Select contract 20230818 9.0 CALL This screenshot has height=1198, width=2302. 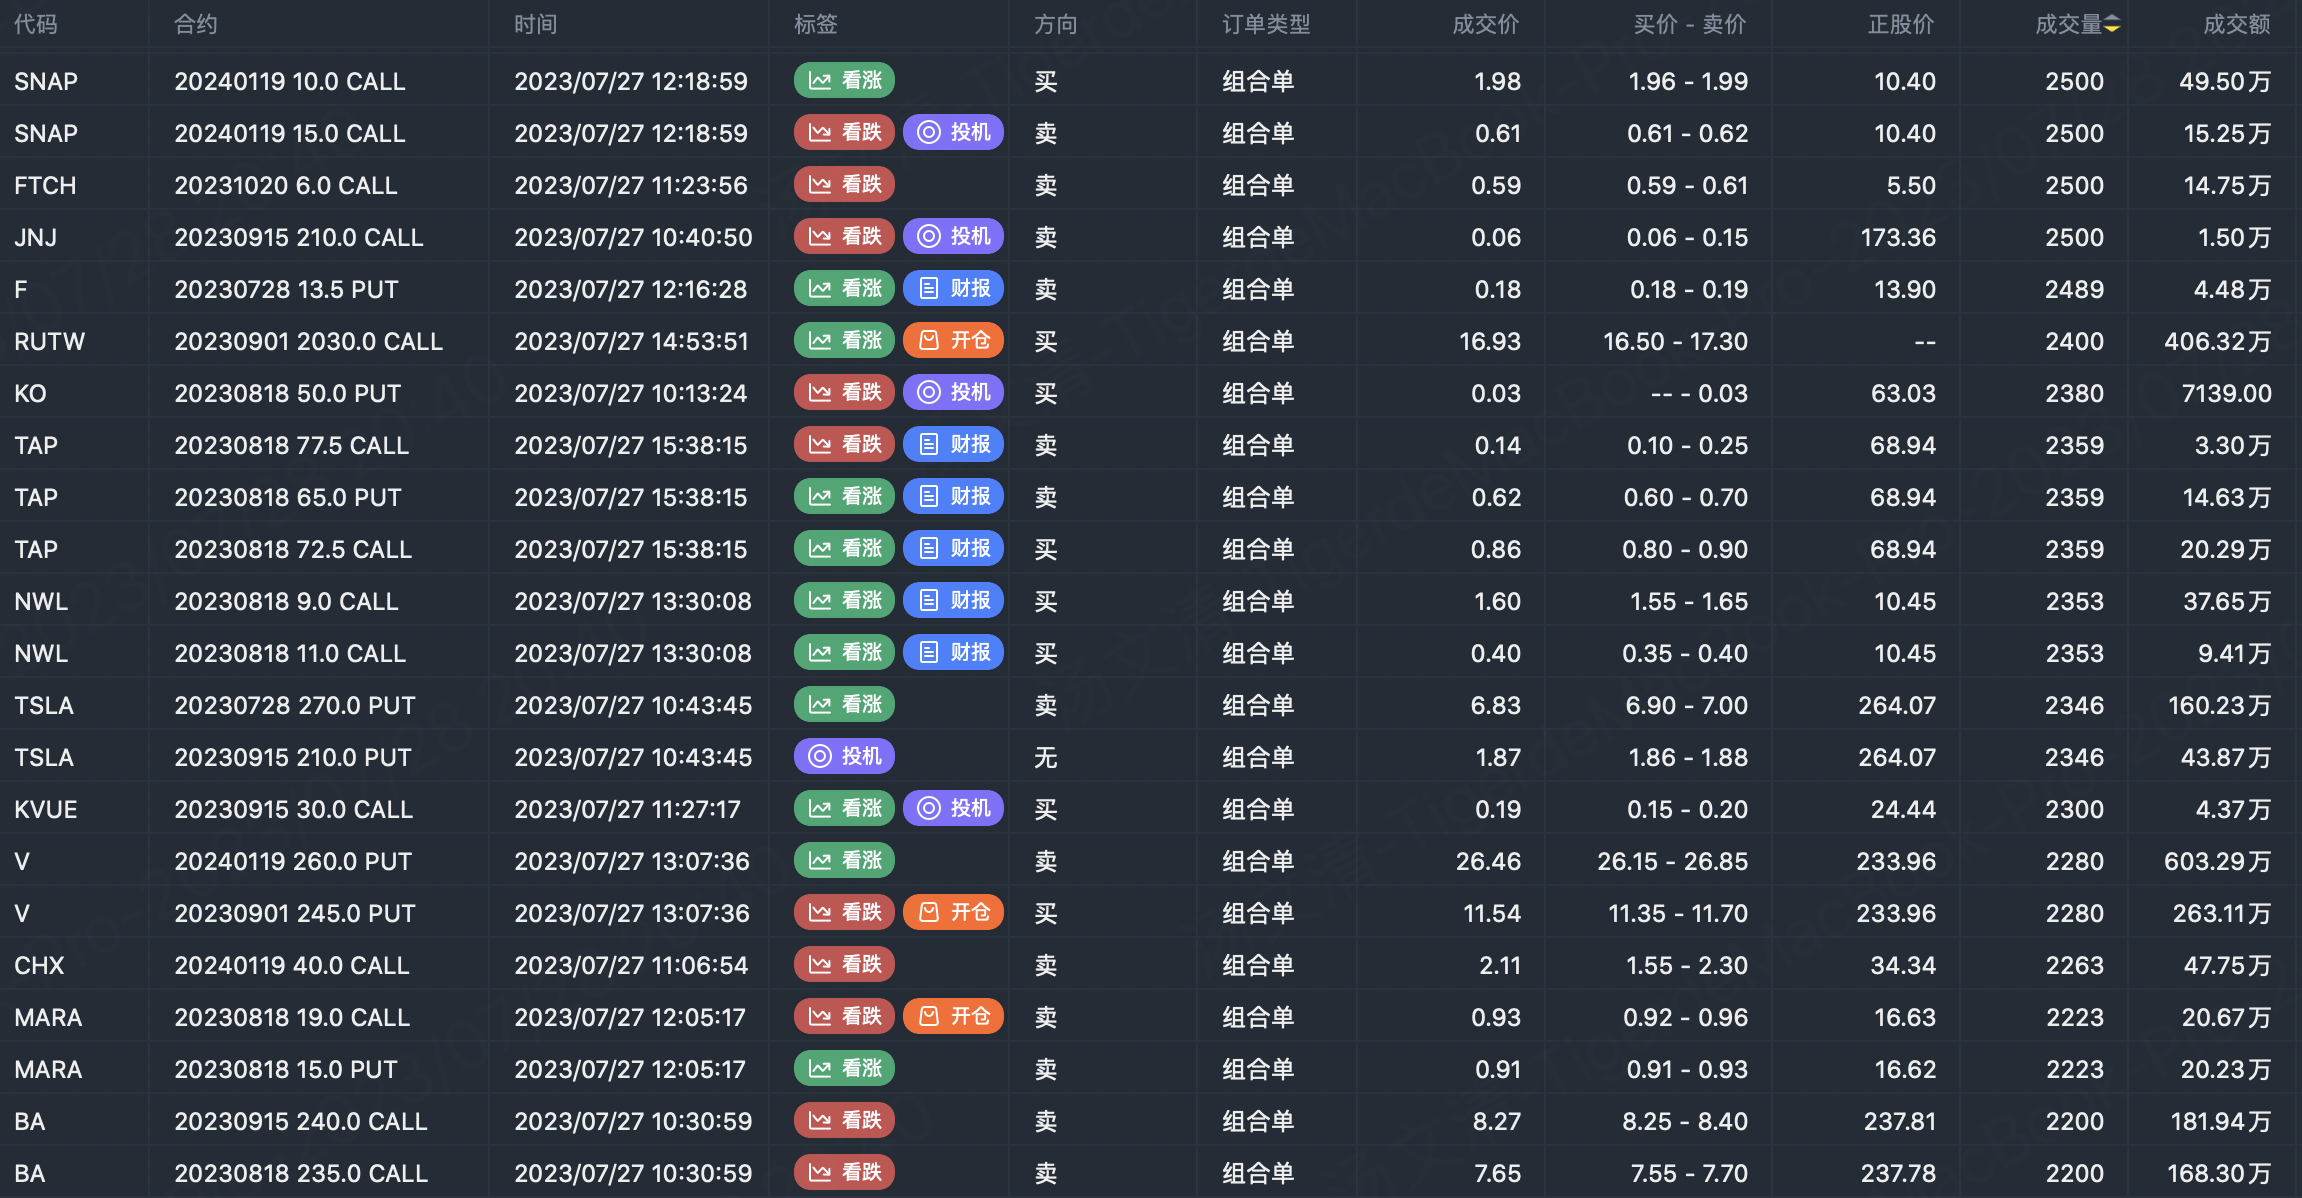coord(287,601)
